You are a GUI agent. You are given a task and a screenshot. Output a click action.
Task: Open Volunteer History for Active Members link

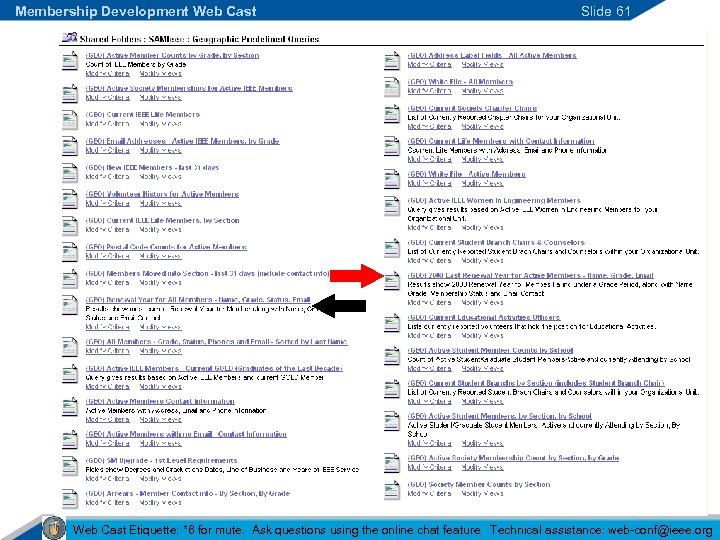point(162,194)
